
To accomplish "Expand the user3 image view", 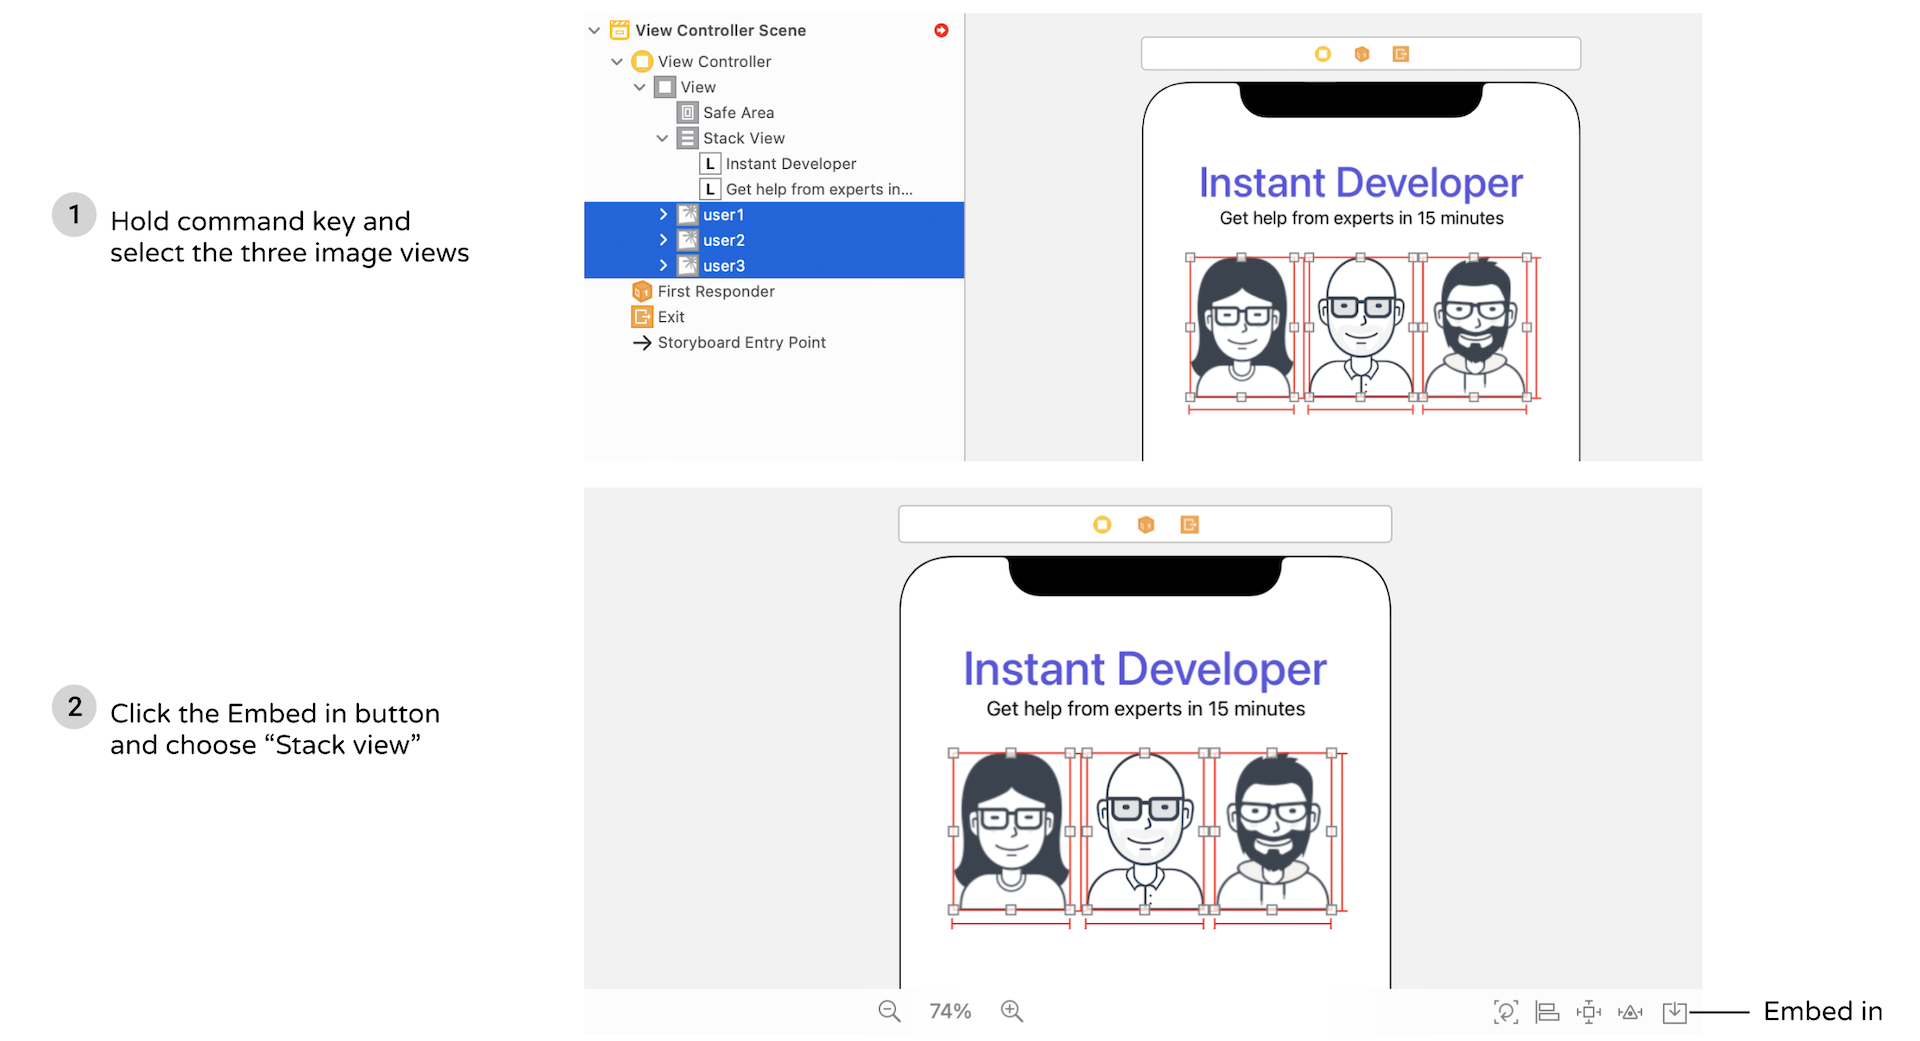I will 662,266.
